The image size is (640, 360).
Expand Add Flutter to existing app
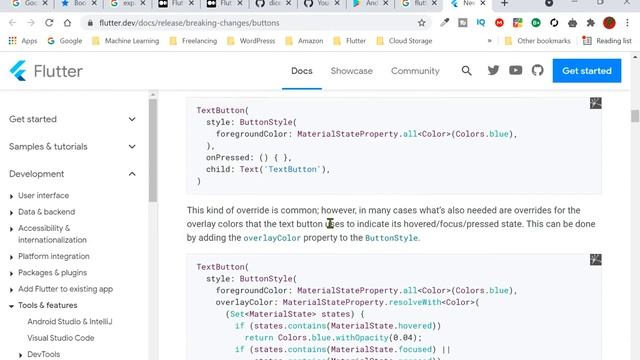[x=11, y=290]
